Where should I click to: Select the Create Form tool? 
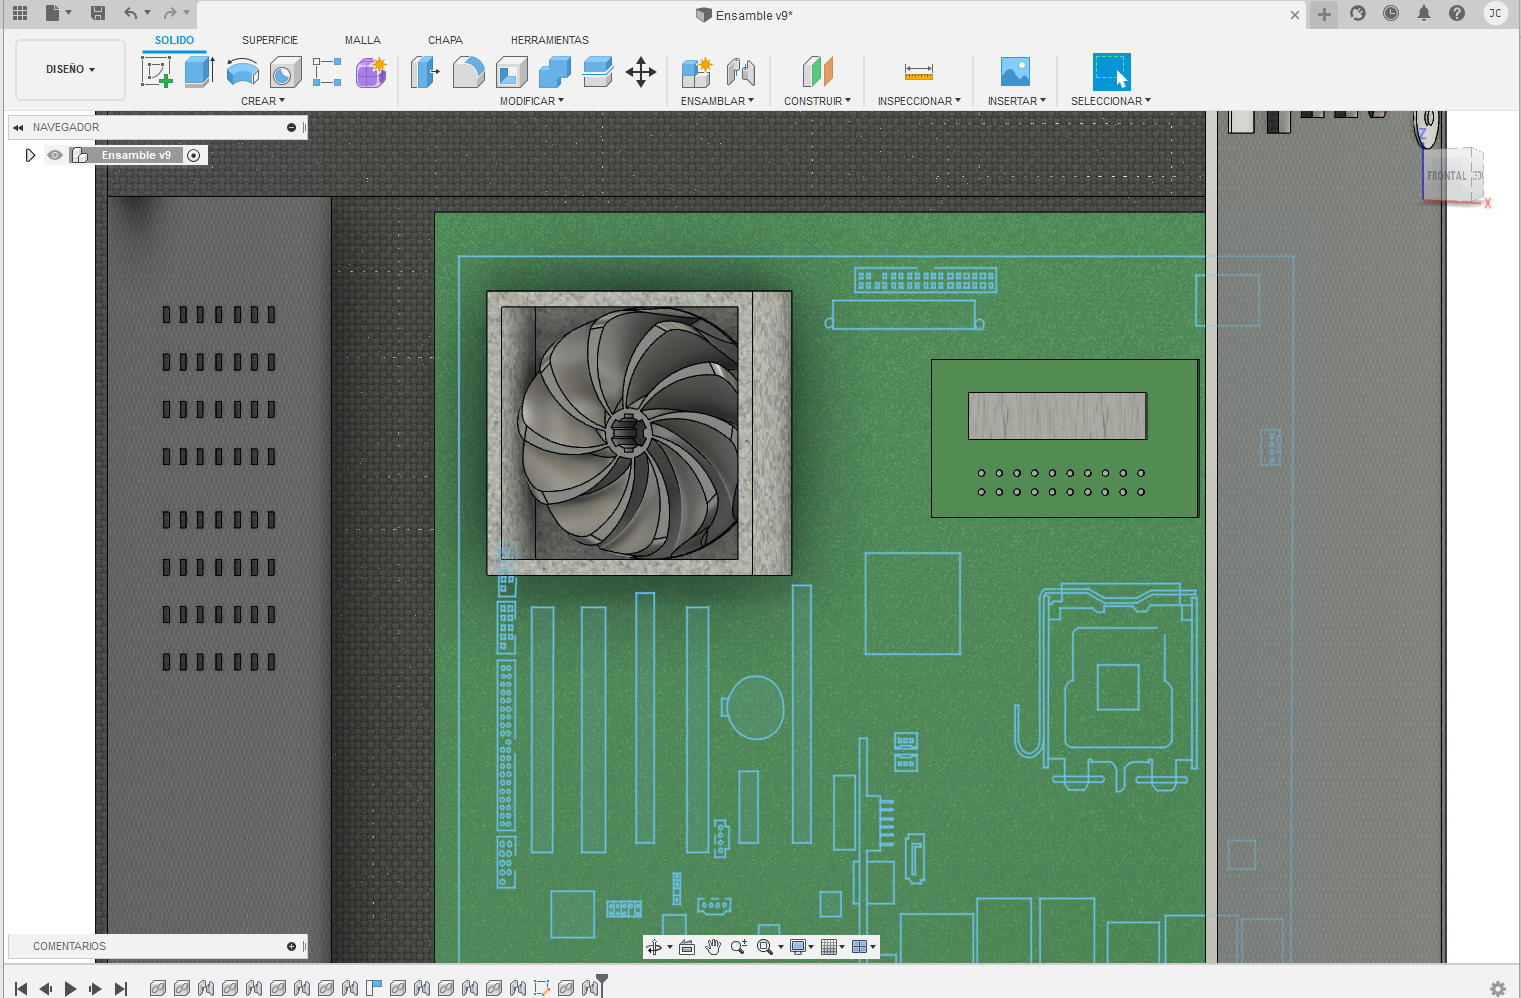coord(371,72)
